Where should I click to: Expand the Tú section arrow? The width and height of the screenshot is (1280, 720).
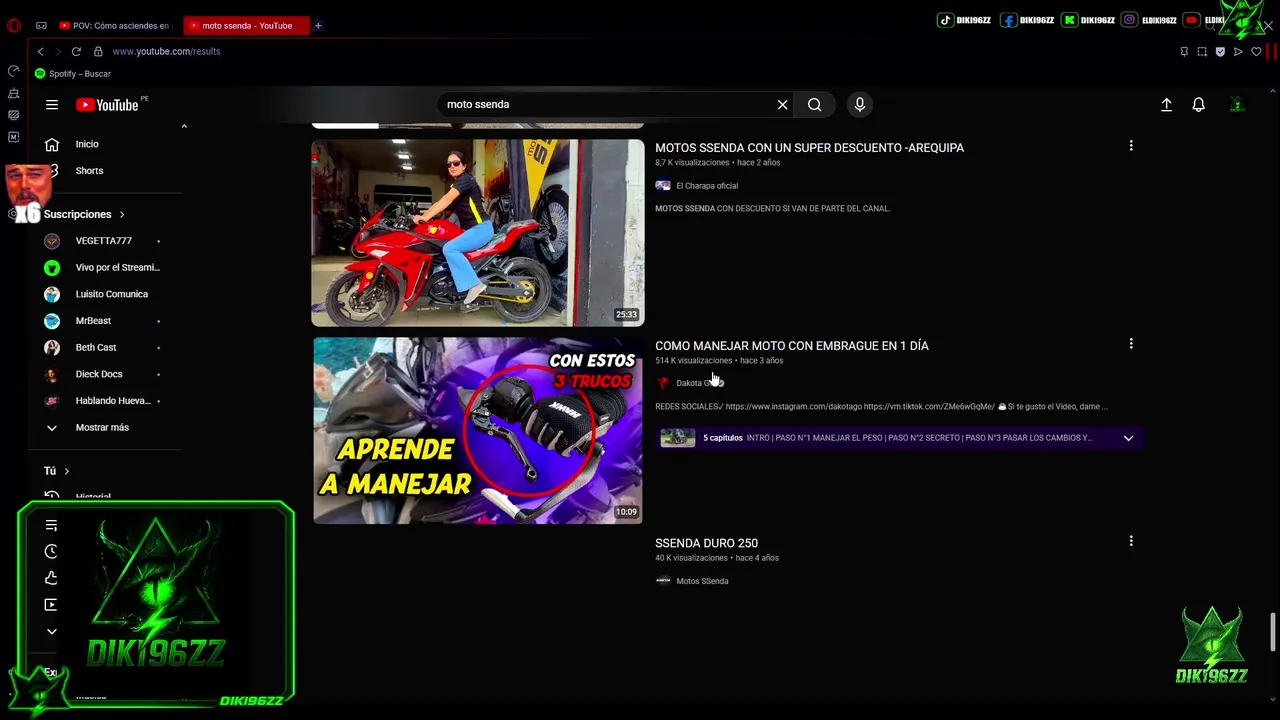coord(67,471)
